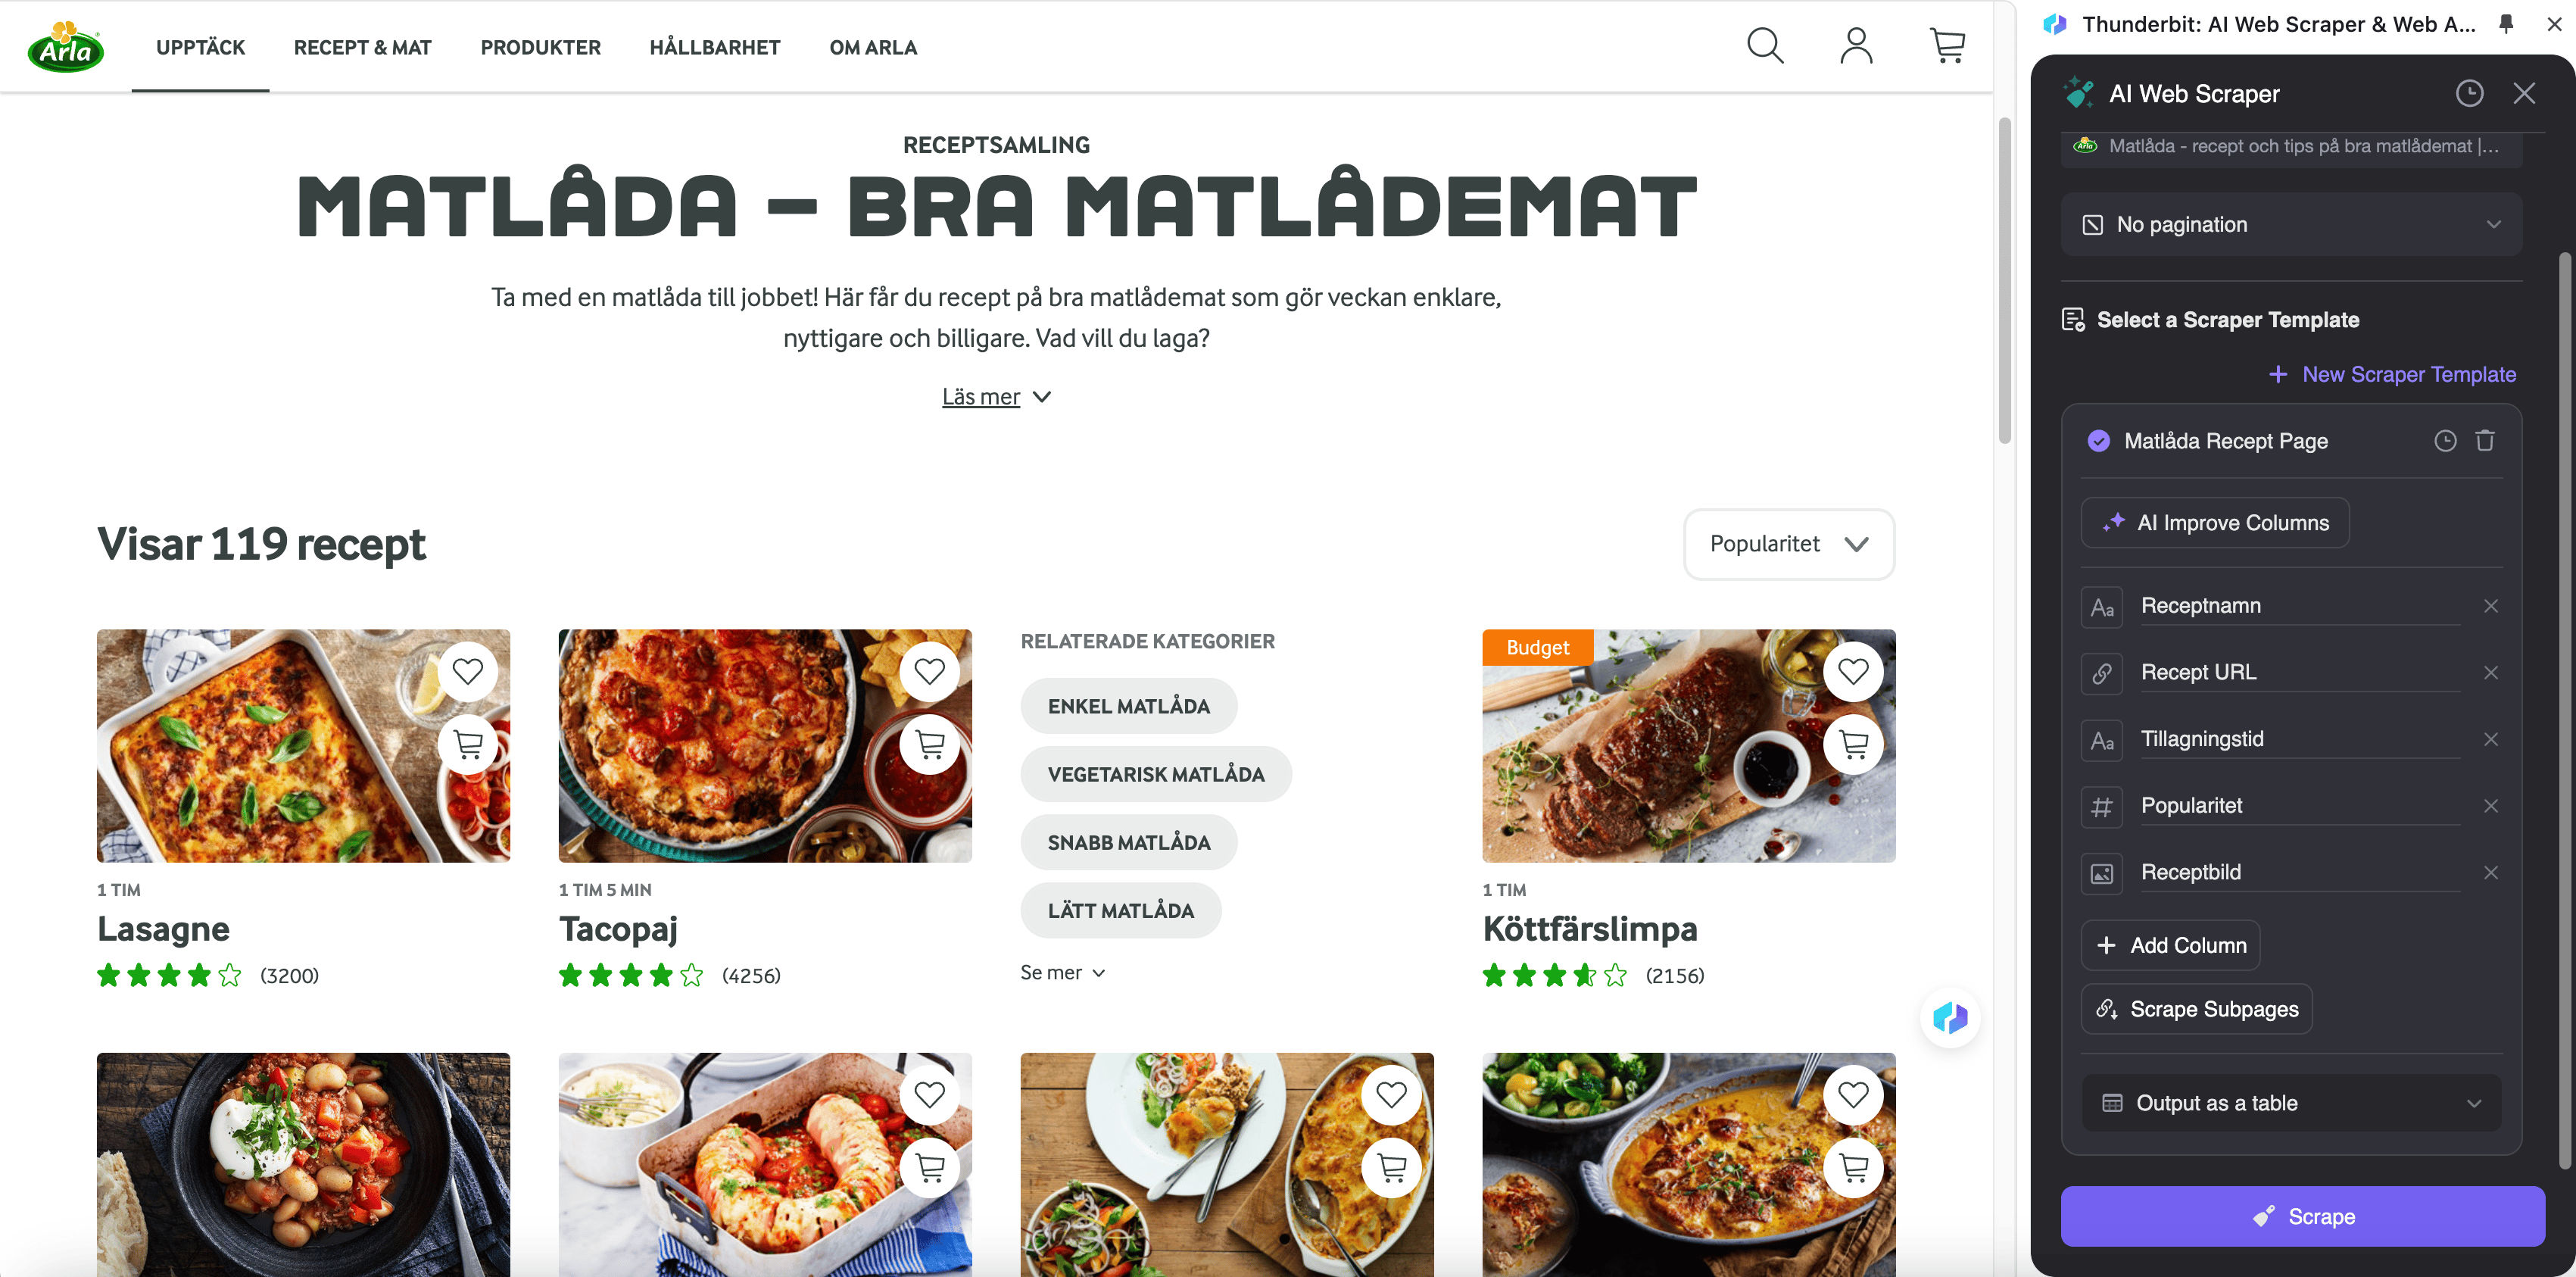Image resolution: width=2576 pixels, height=1277 pixels.
Task: Open the shopping cart in header
Action: coord(1947,46)
